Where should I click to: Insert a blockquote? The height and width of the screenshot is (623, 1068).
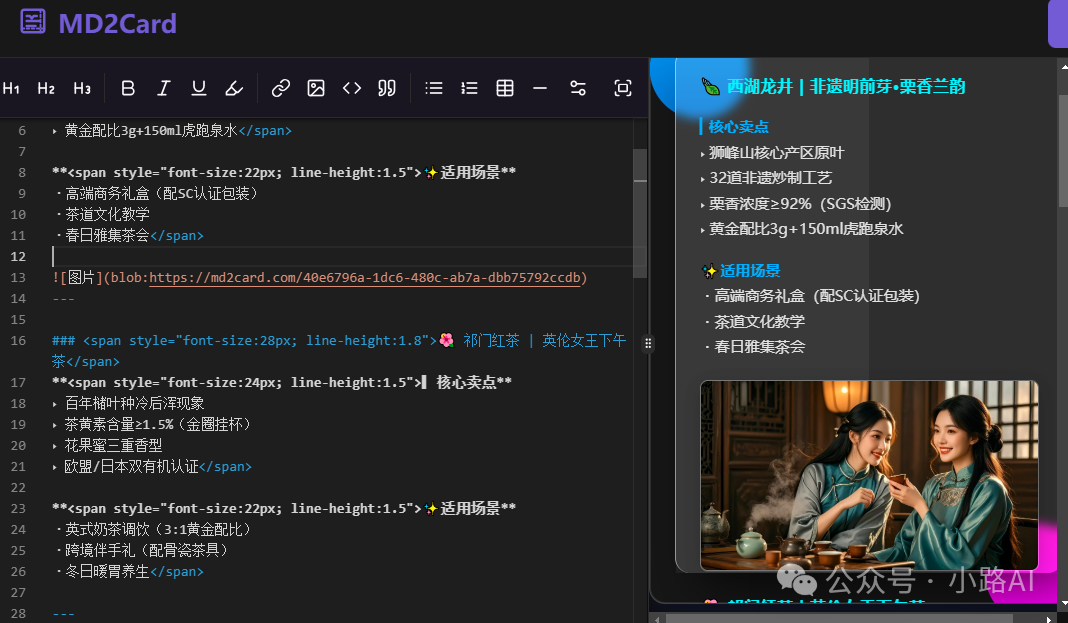pyautogui.click(x=386, y=88)
